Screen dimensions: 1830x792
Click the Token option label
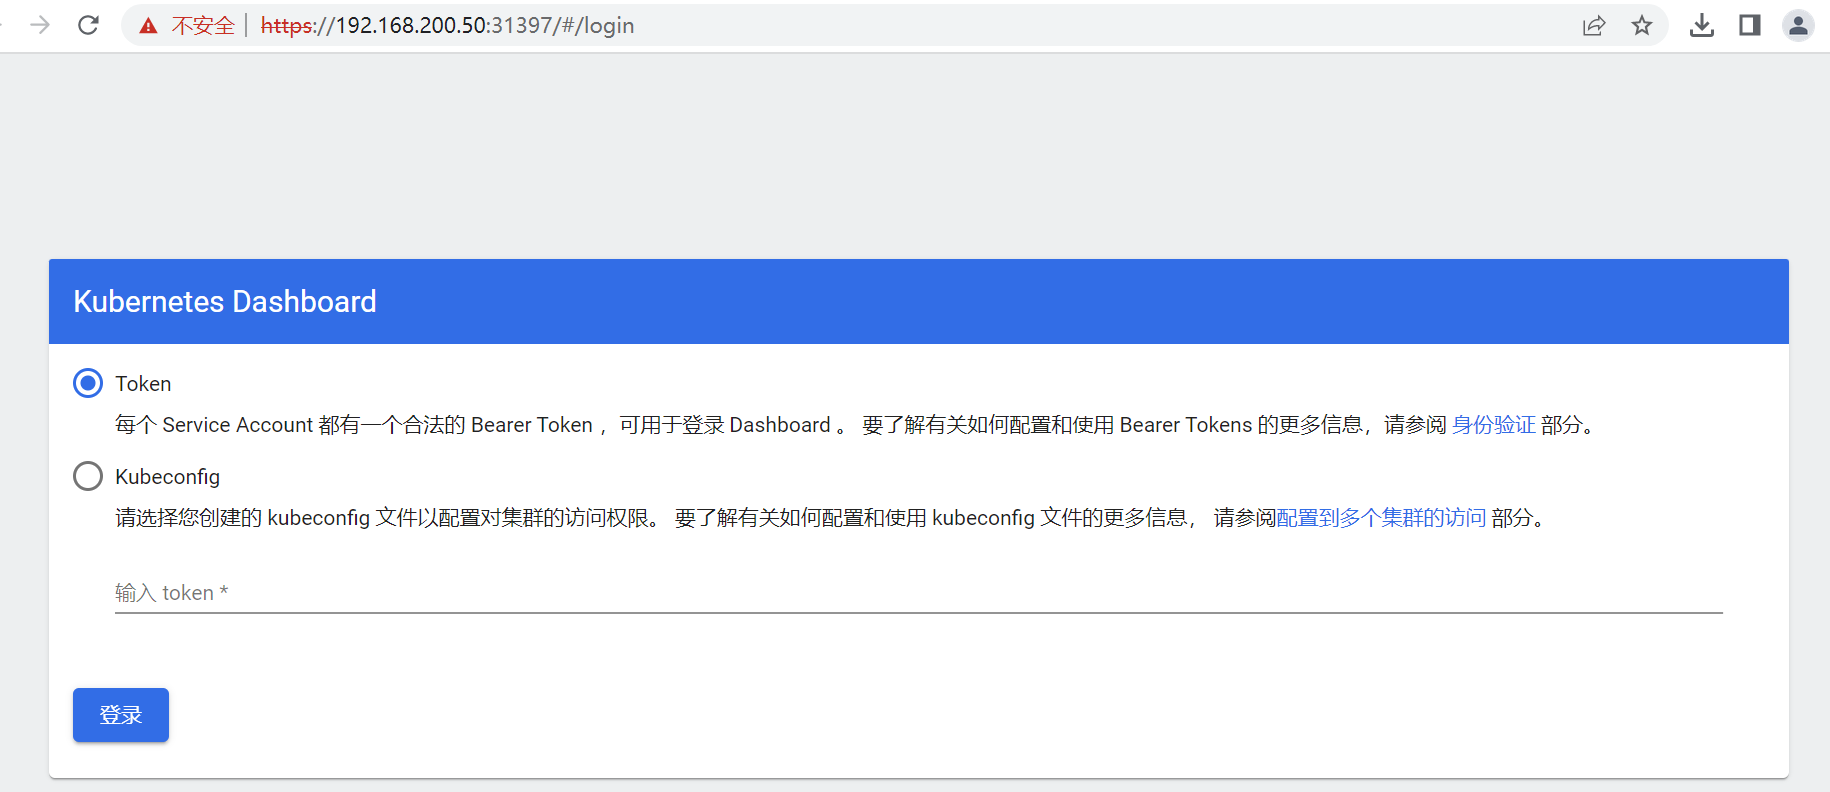tap(143, 384)
